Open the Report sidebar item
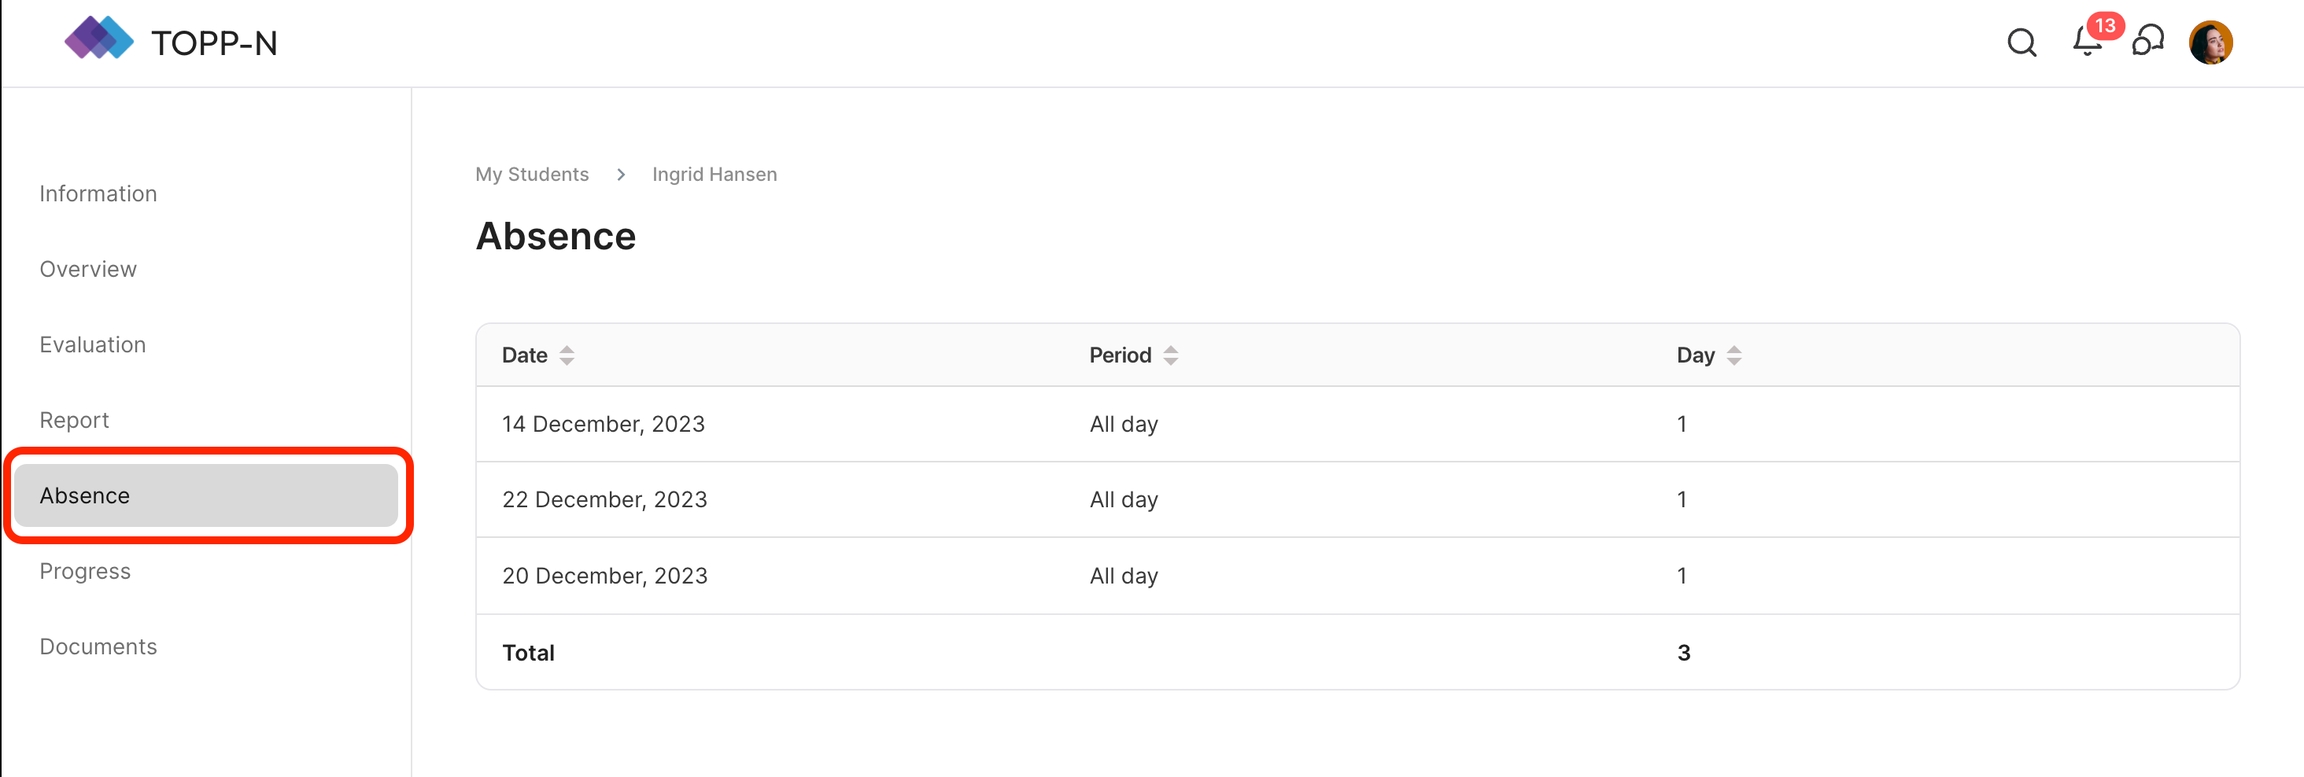 tap(74, 420)
